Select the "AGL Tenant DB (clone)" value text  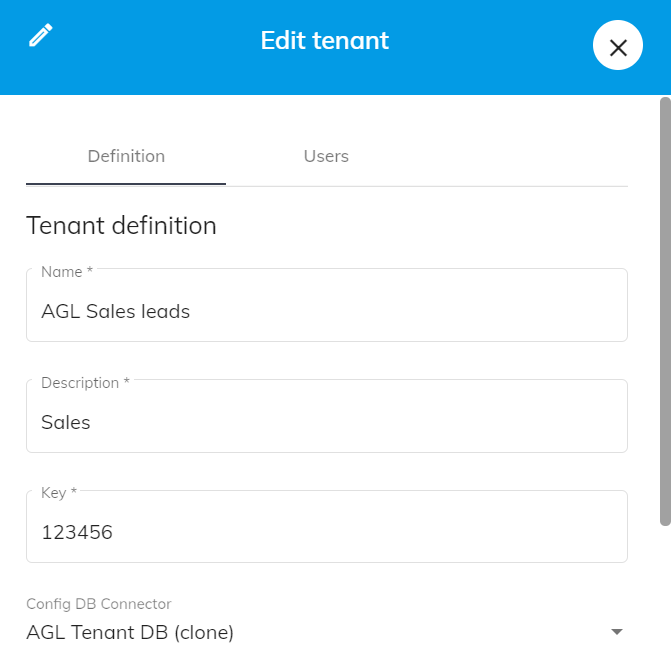(x=130, y=632)
